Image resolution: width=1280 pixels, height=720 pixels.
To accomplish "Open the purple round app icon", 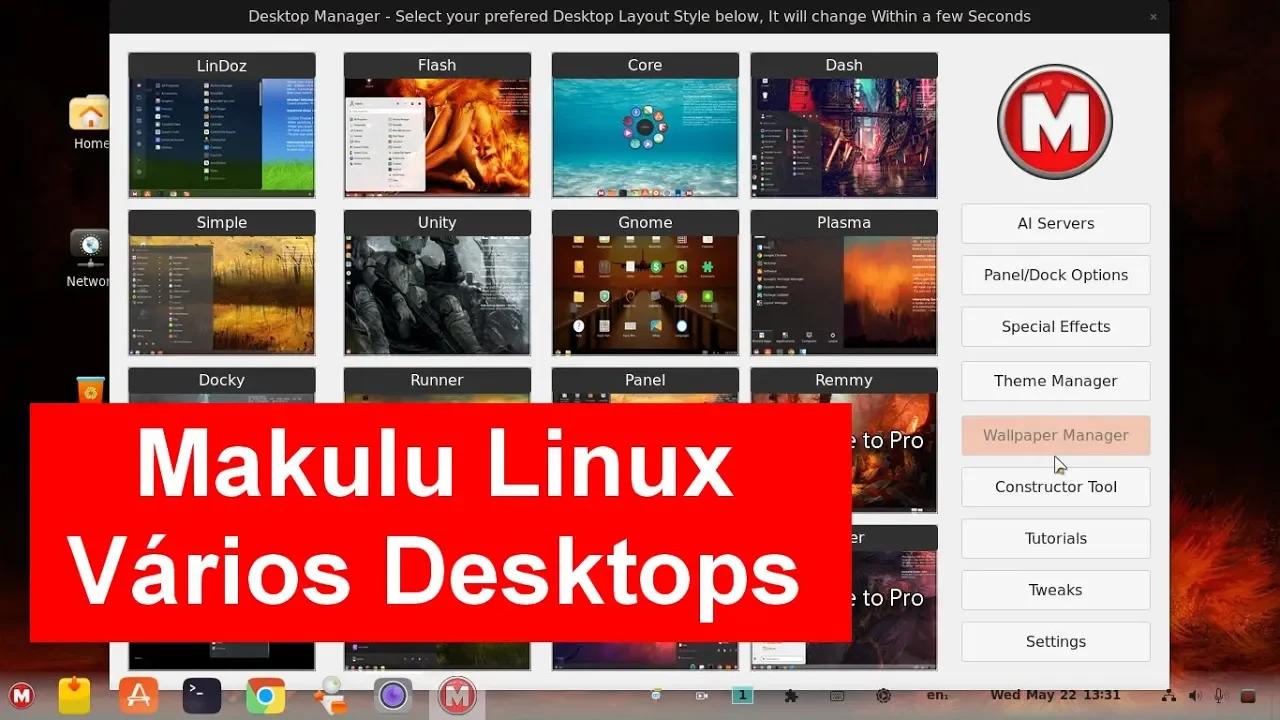I will (393, 695).
